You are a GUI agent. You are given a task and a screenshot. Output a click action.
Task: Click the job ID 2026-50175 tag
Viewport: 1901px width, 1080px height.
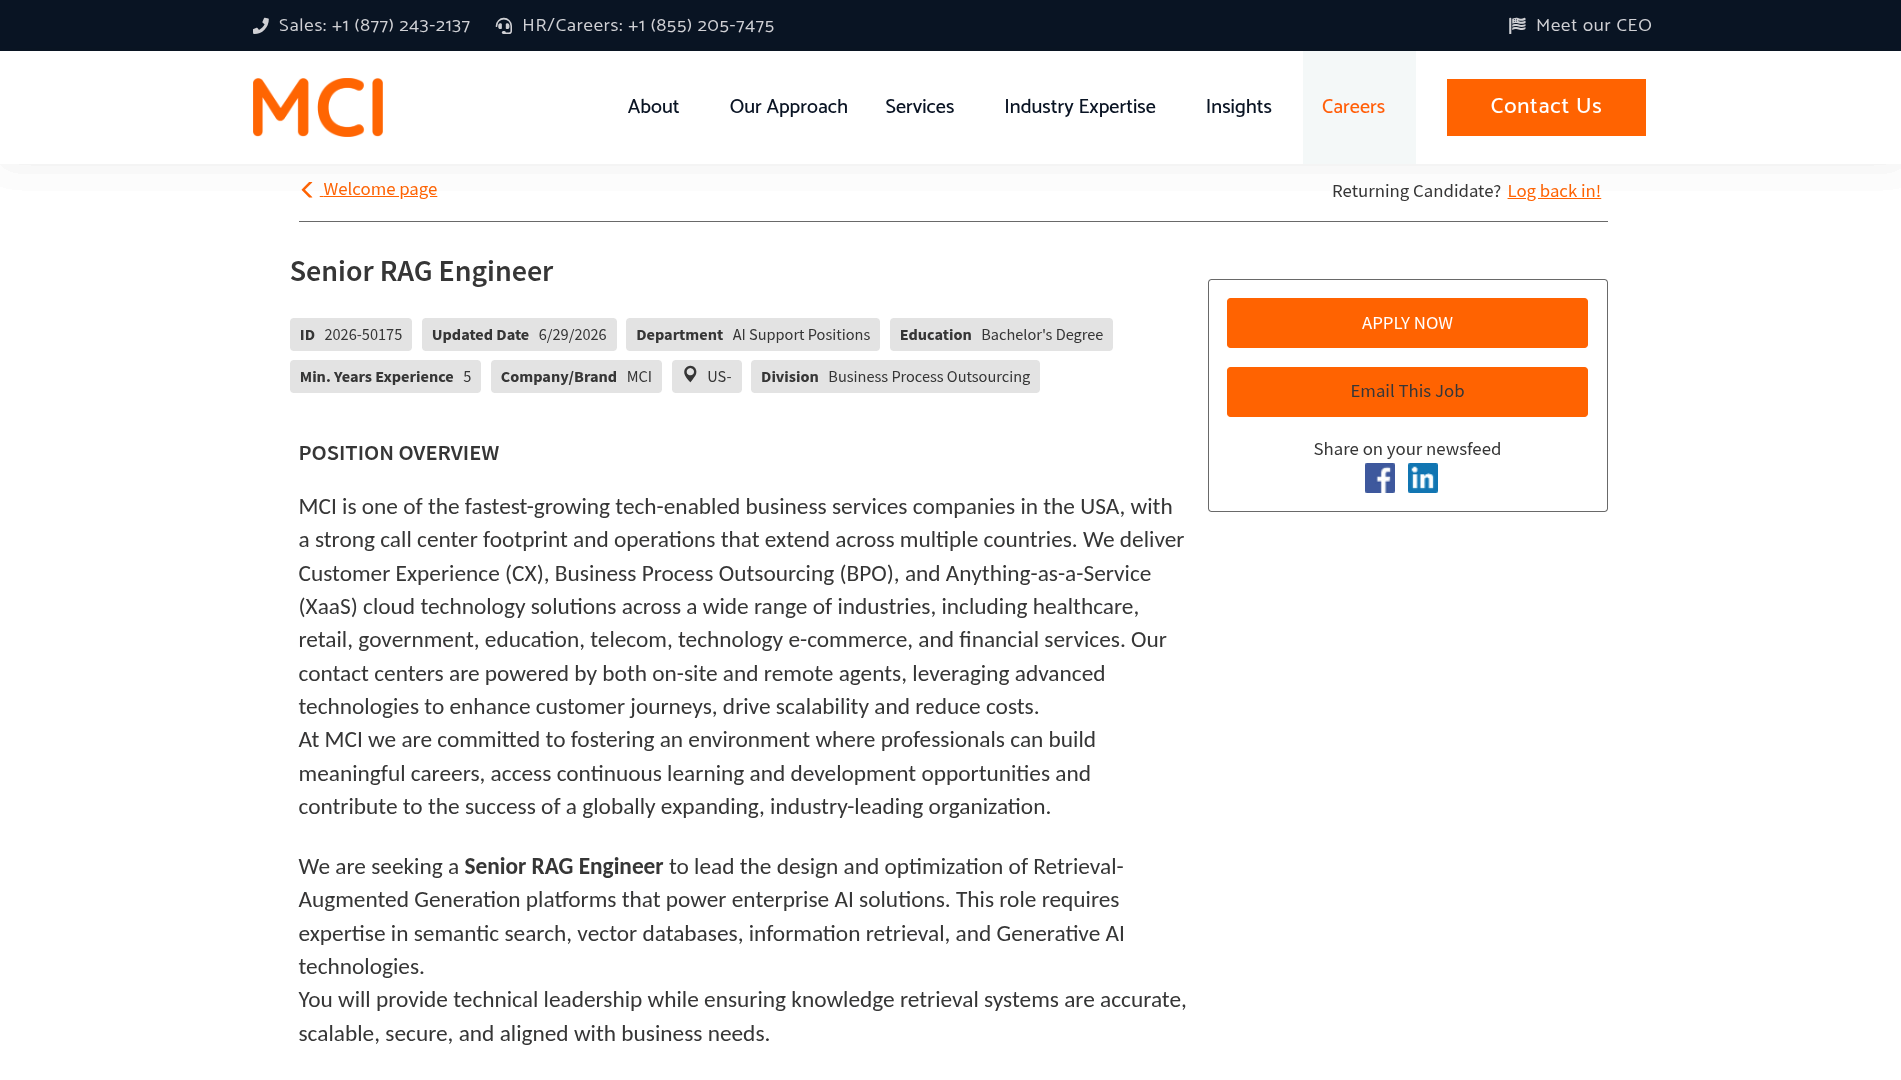pos(351,335)
